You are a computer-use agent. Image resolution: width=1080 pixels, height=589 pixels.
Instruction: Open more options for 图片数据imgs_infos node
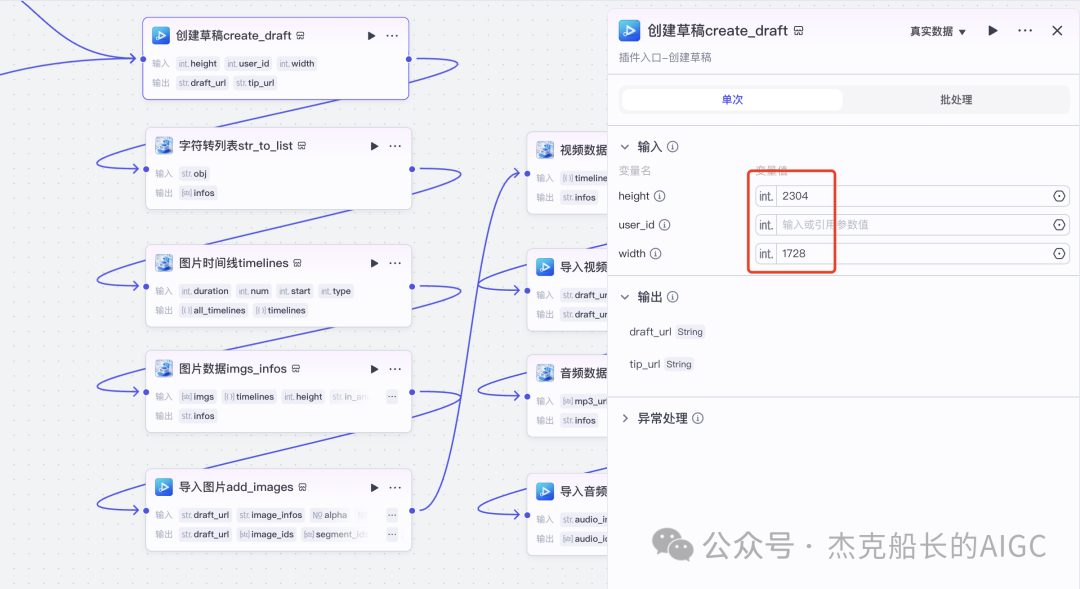pos(395,369)
